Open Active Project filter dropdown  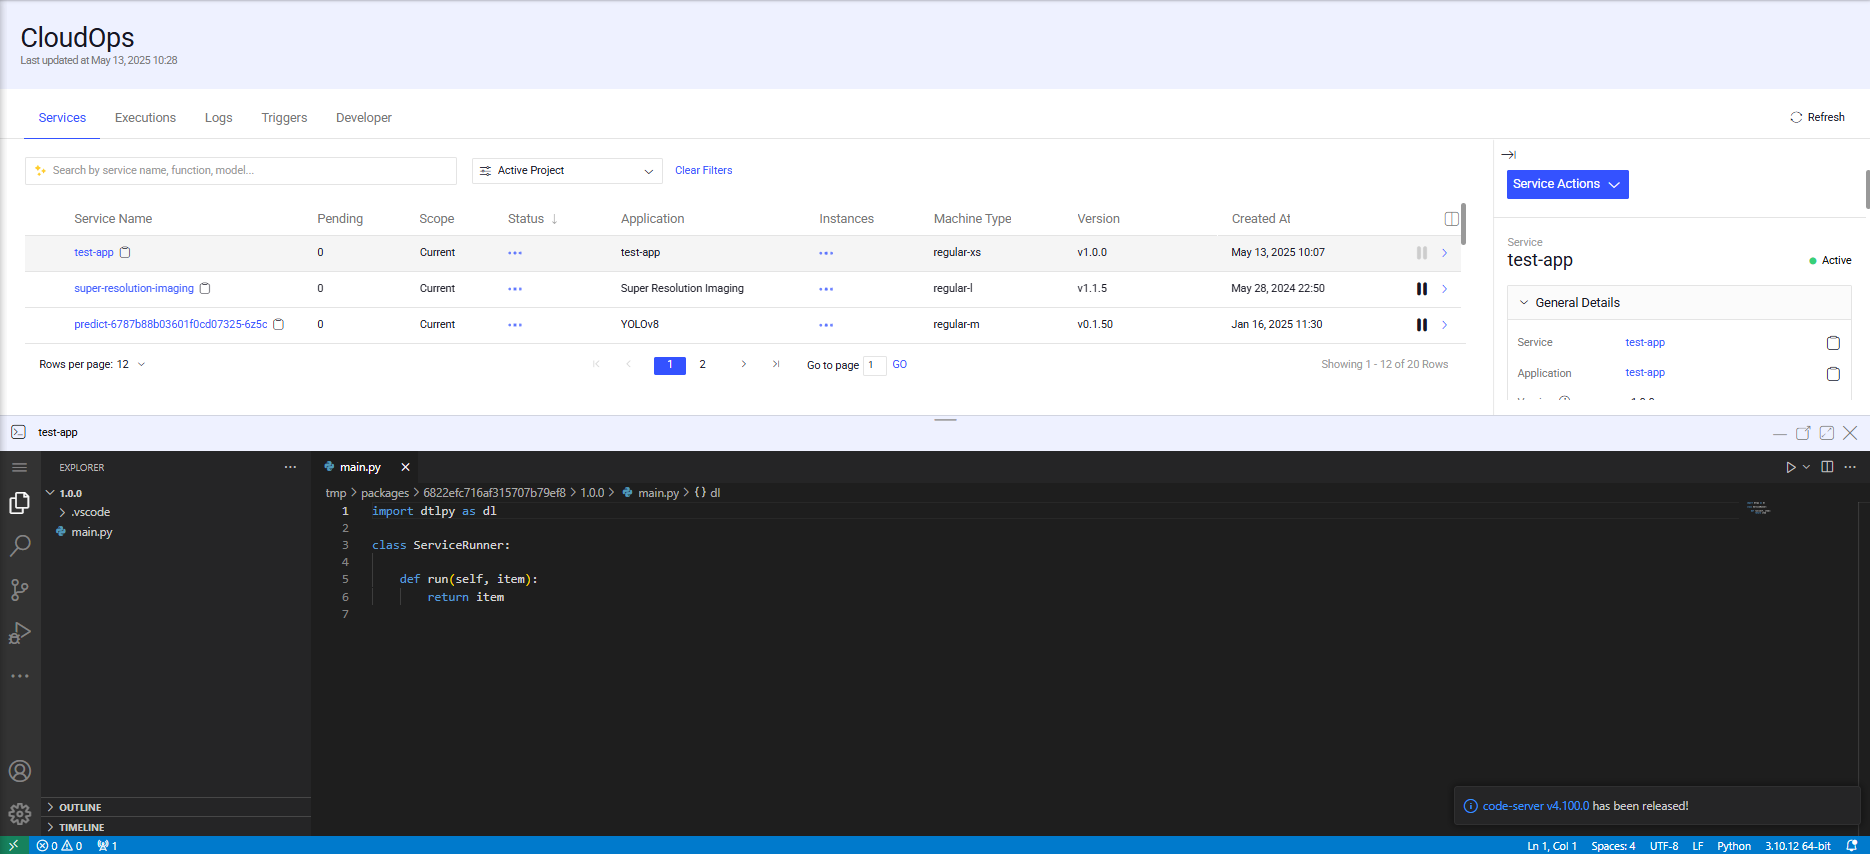567,171
